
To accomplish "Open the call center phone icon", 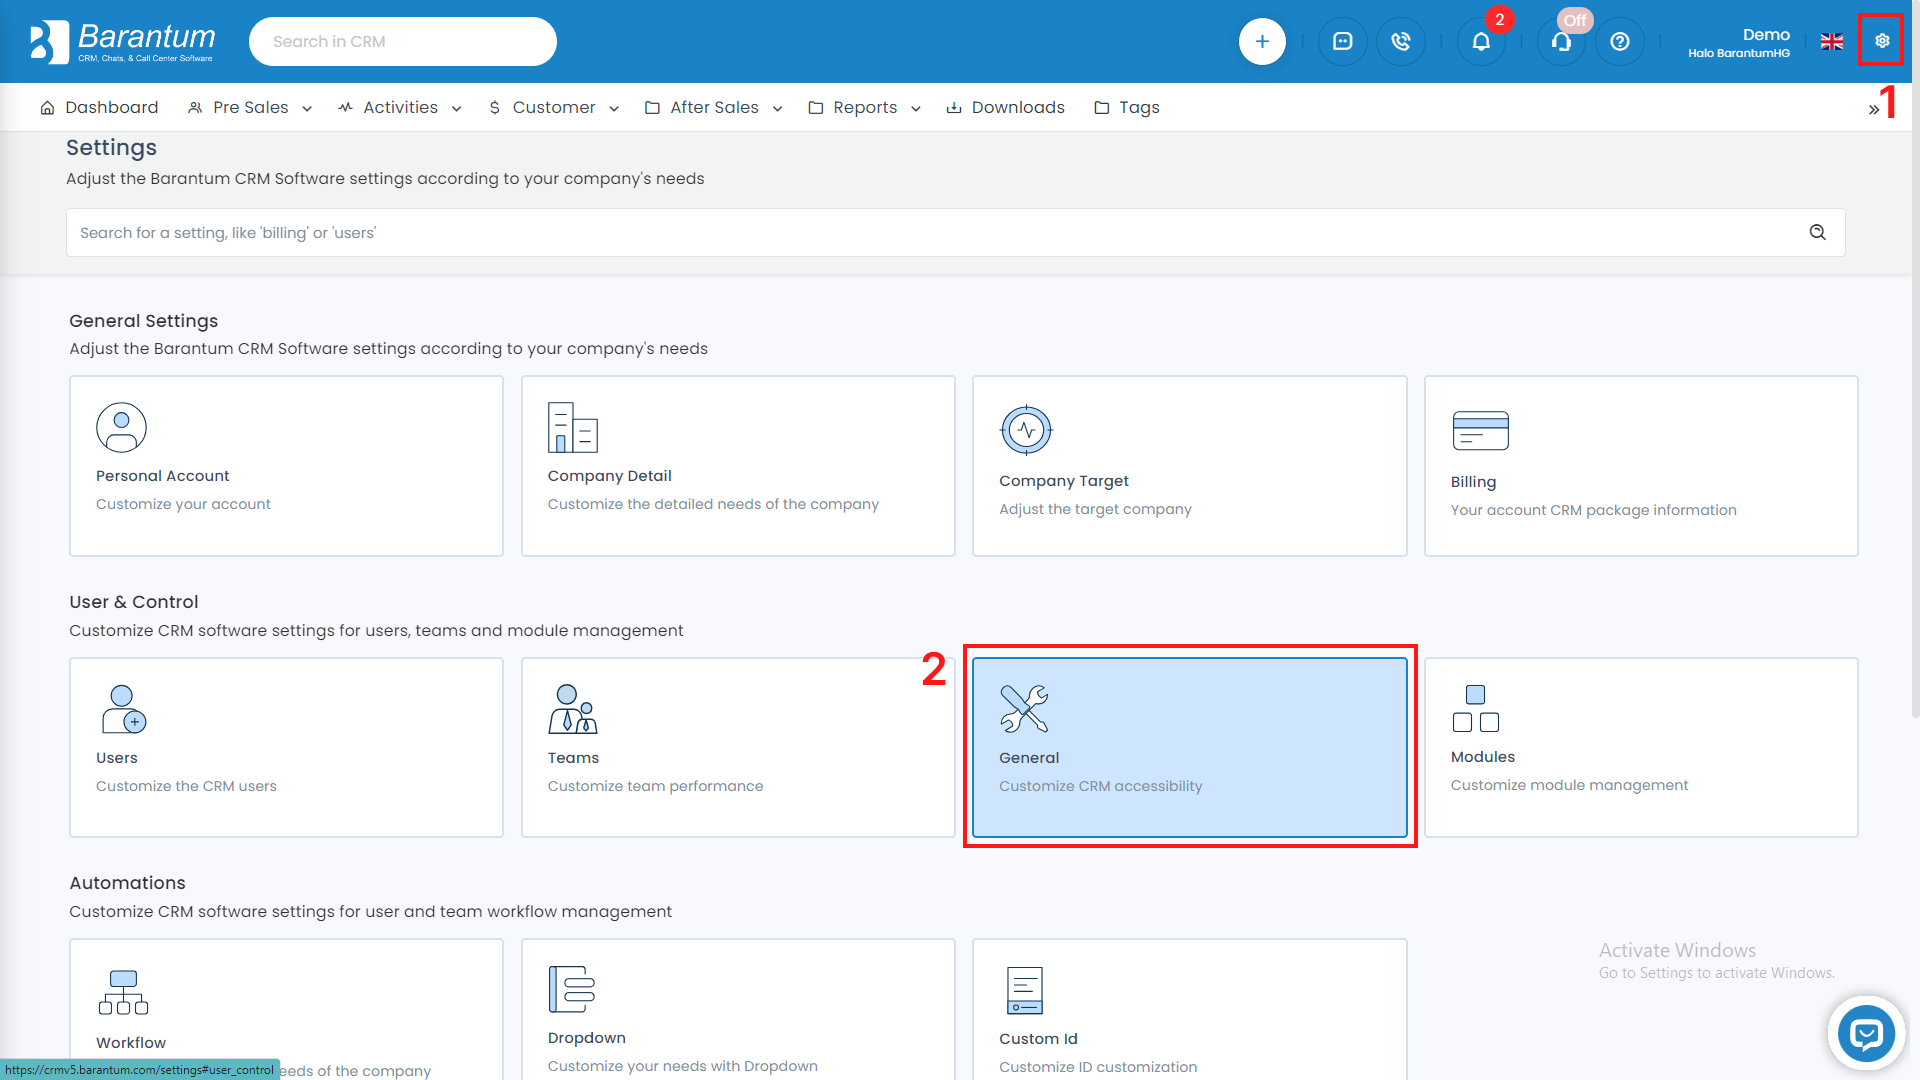I will (1401, 41).
